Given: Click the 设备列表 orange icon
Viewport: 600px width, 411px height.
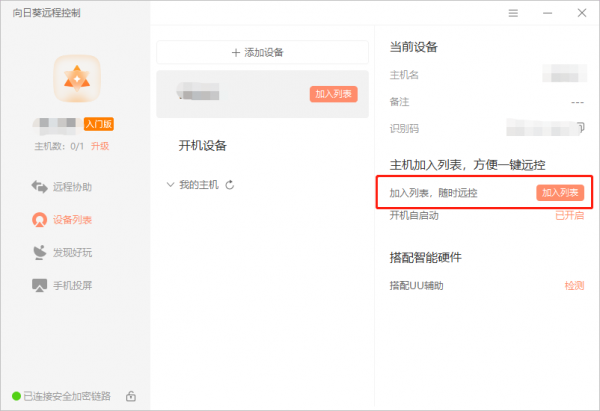Looking at the screenshot, I should [x=39, y=220].
